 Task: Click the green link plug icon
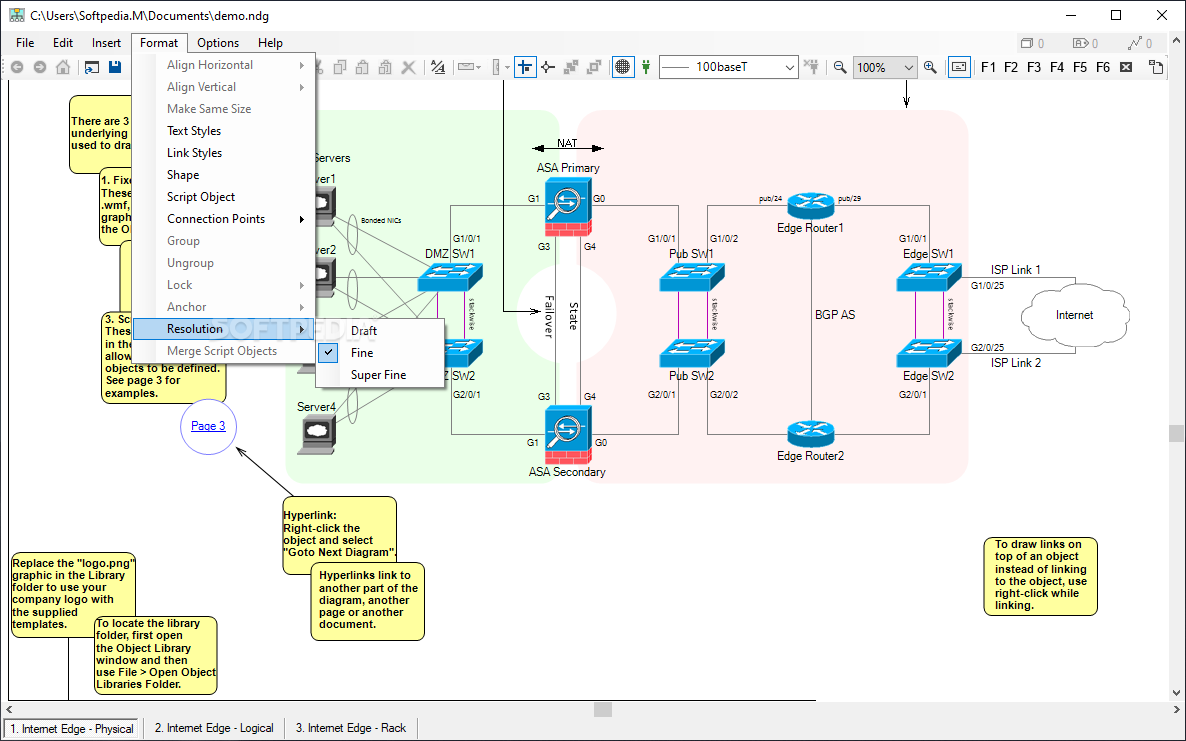[645, 67]
